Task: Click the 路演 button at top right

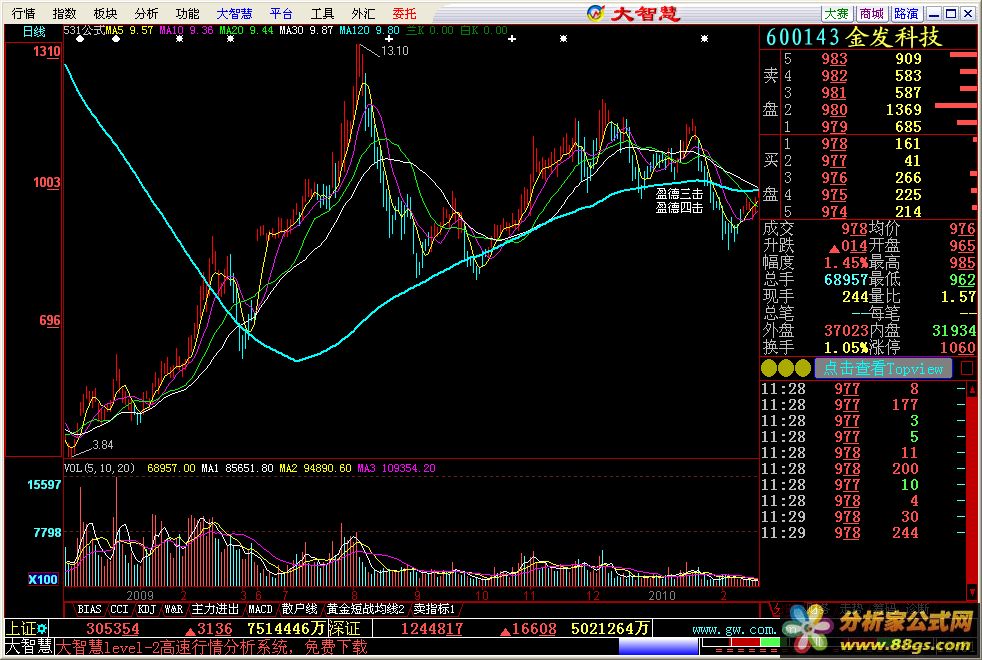Action: click(906, 13)
